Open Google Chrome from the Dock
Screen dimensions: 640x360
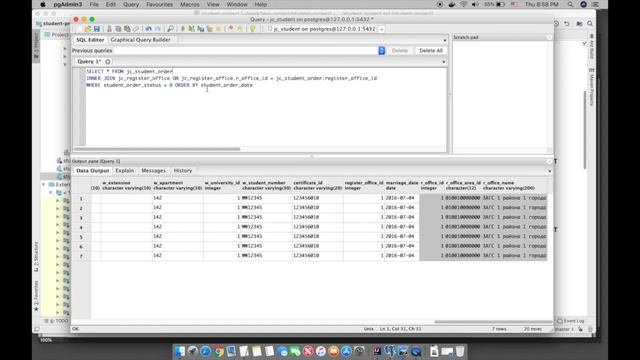point(219,351)
